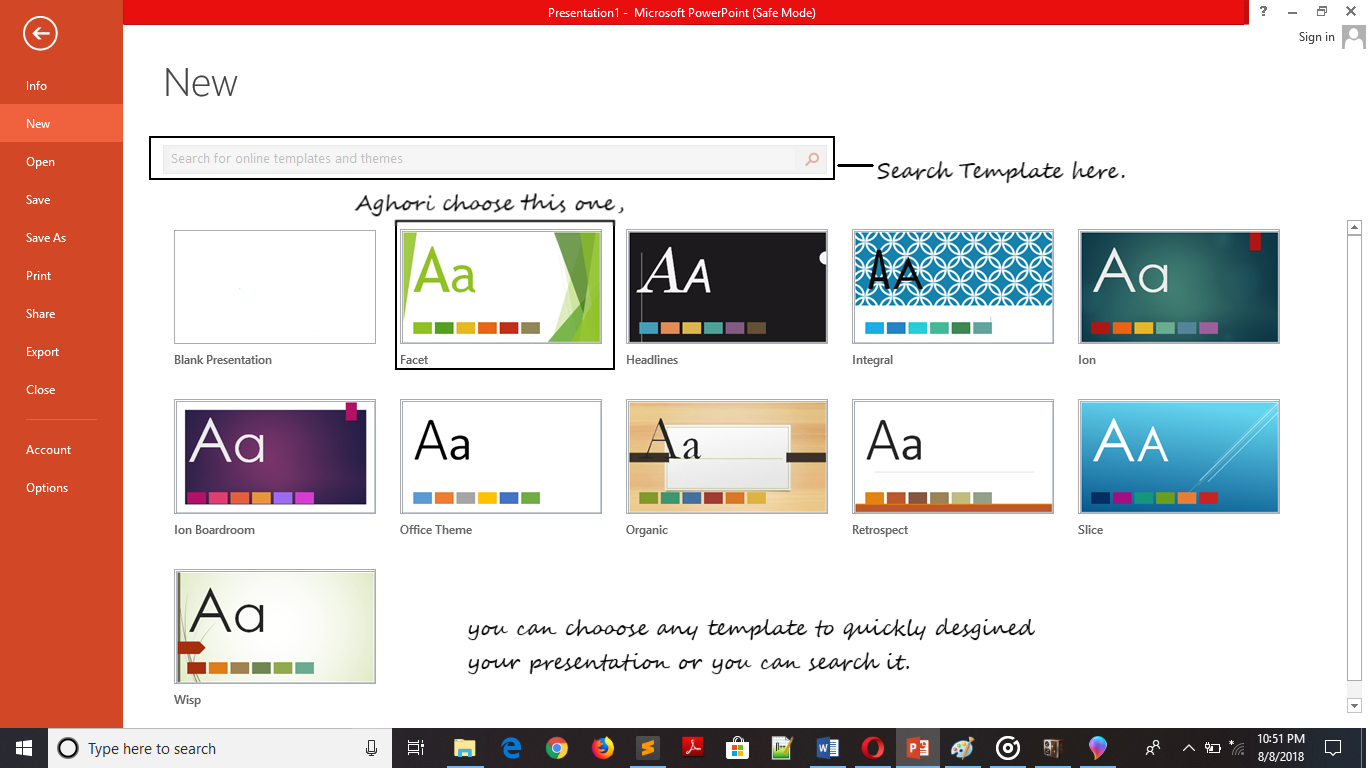Show hidden system tray icons

click(1188, 748)
